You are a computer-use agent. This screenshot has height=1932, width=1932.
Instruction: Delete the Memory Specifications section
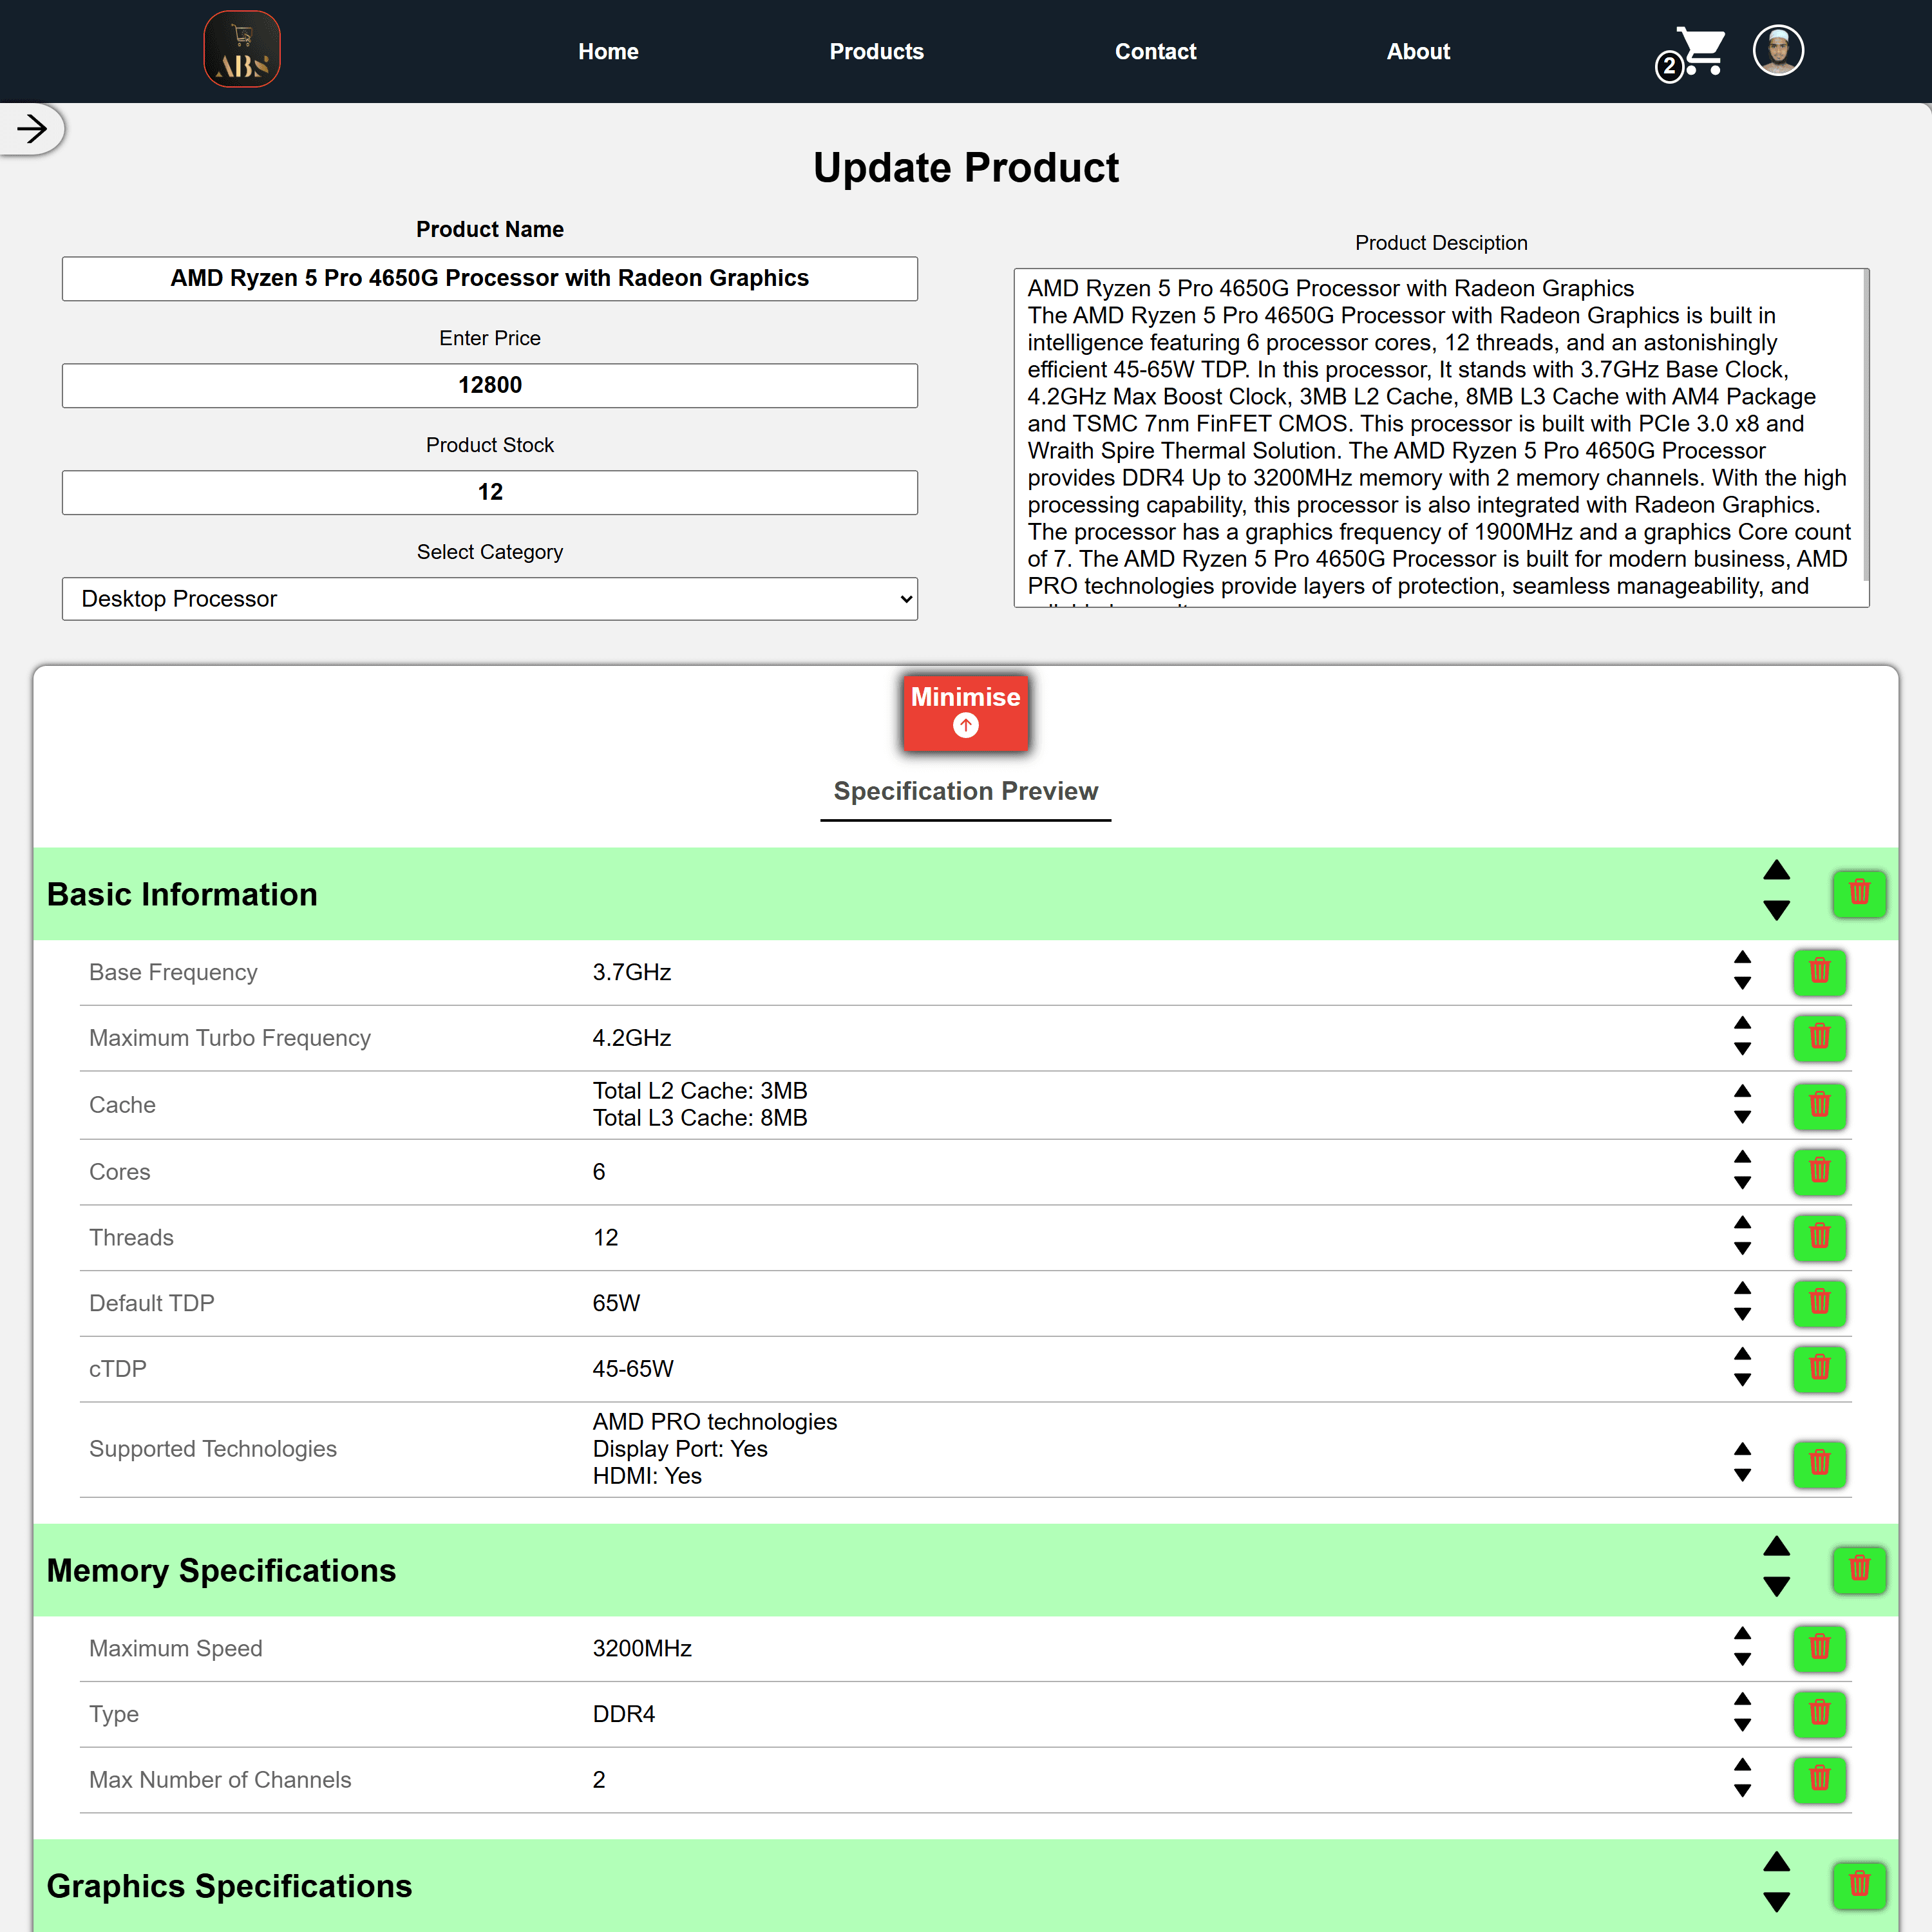click(1859, 1569)
